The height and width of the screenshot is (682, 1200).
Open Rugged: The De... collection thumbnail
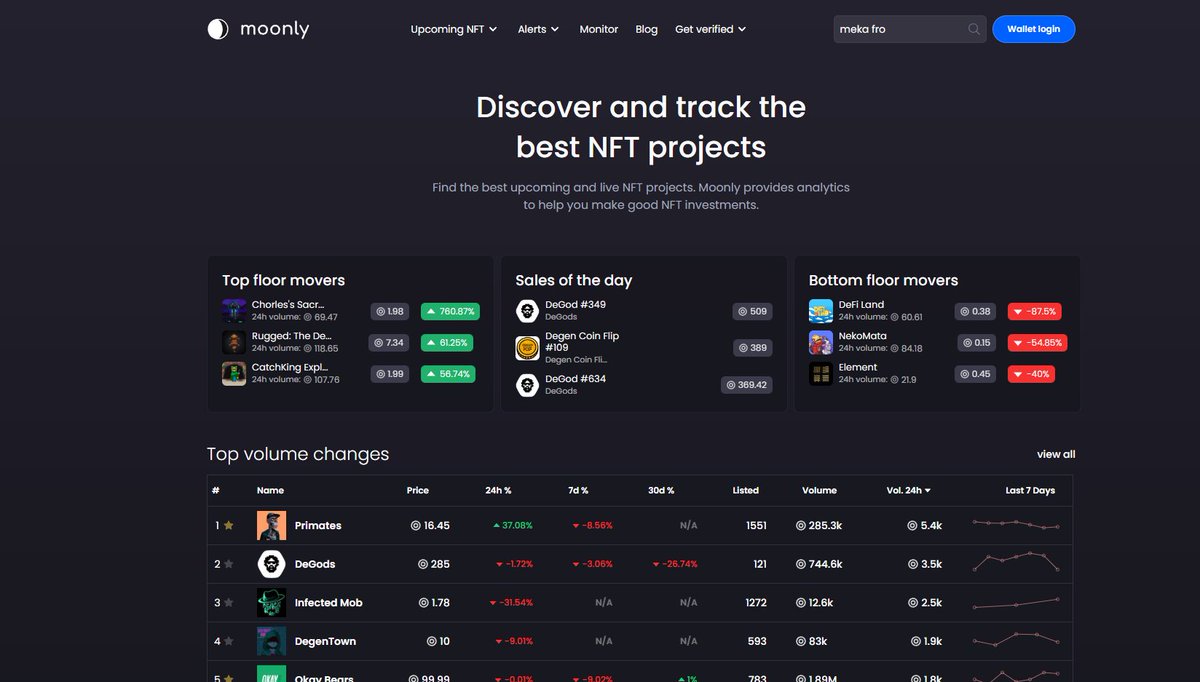point(234,342)
